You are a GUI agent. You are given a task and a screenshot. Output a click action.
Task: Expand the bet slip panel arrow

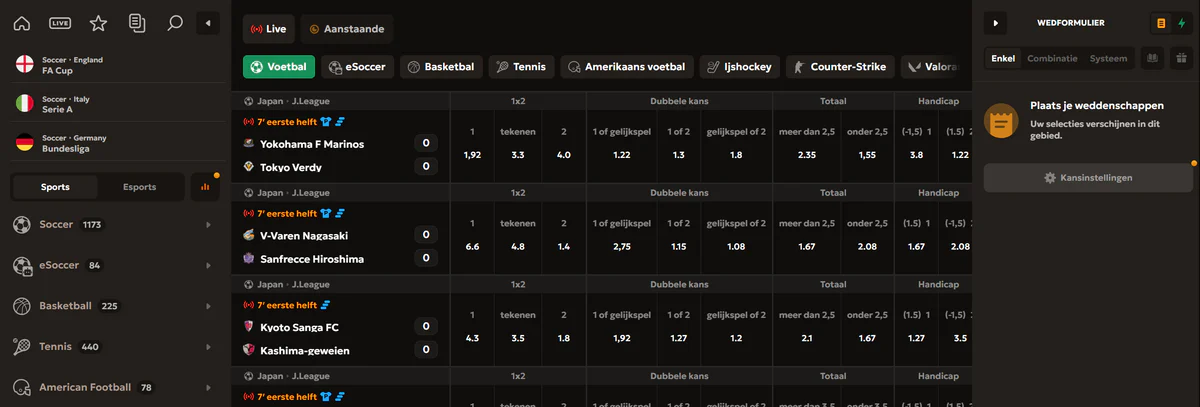996,22
